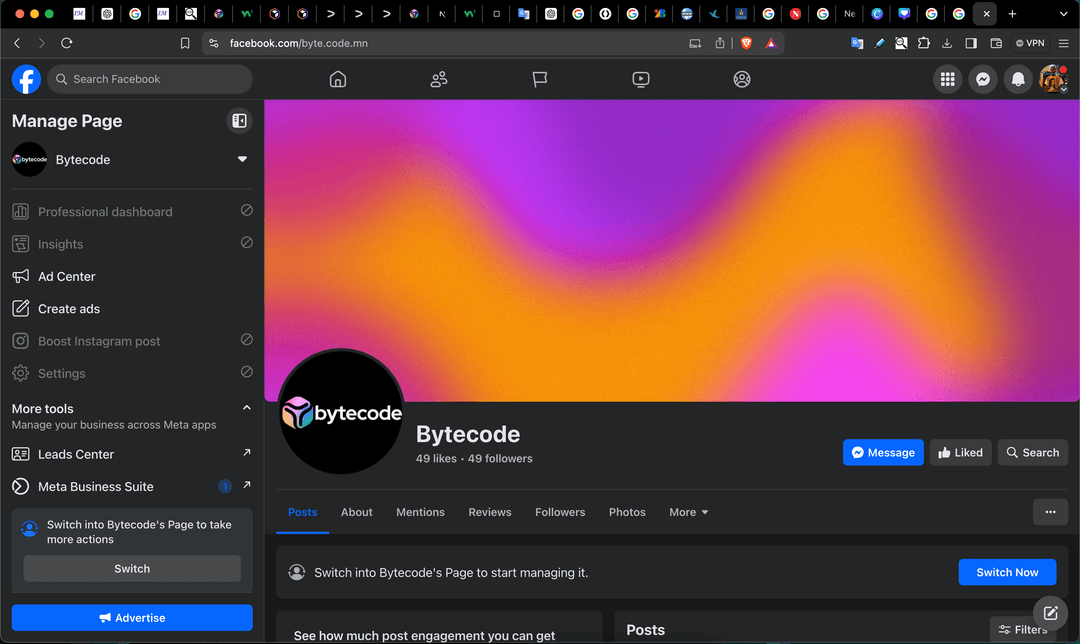Click the browser forward arrow
The height and width of the screenshot is (644, 1080).
[41, 43]
